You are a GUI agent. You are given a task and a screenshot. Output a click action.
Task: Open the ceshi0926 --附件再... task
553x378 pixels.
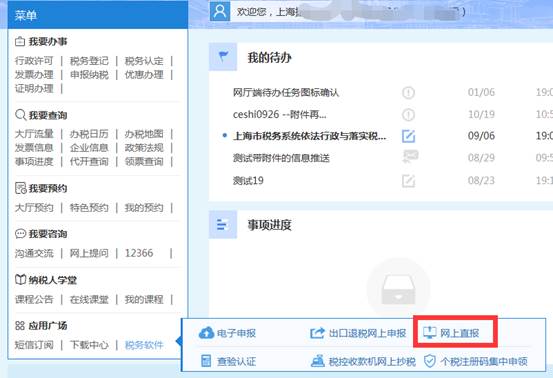[x=279, y=115]
